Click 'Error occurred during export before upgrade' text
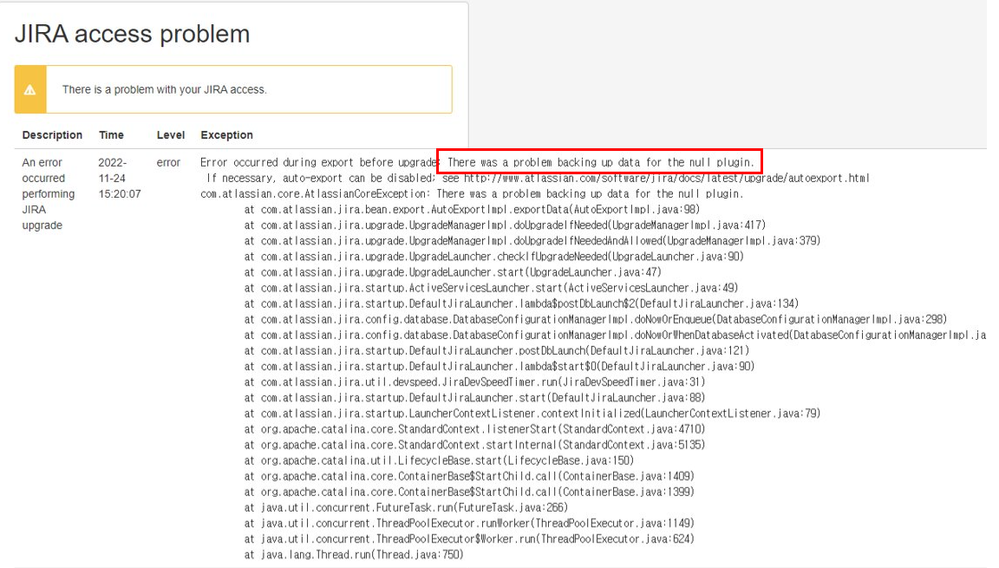999x568 pixels. tap(319, 162)
